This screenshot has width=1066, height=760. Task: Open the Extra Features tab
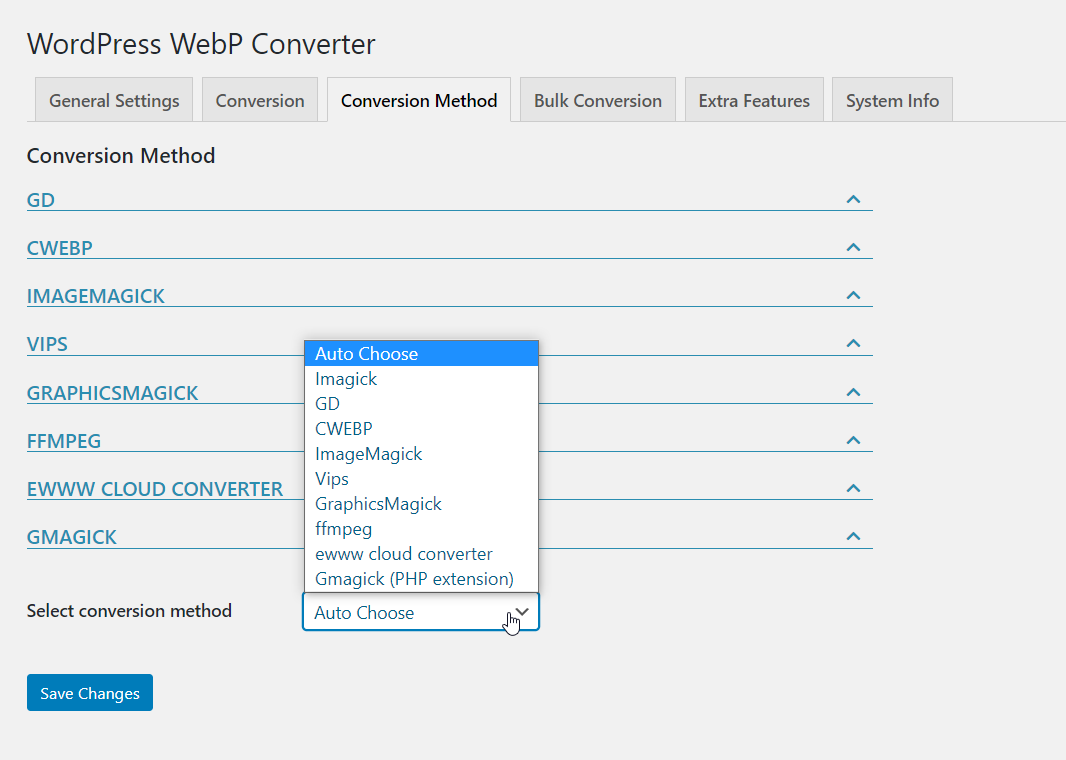[753, 99]
